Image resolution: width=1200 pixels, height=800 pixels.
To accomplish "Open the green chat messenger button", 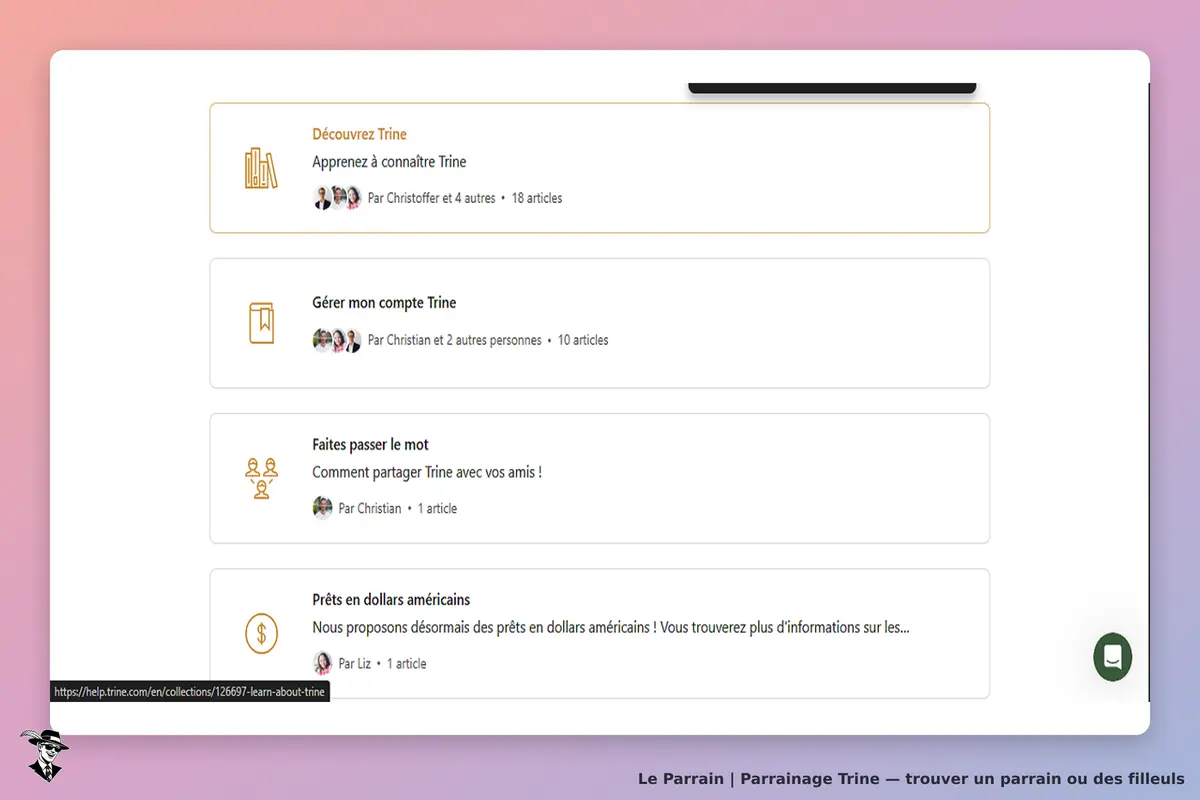I will [x=1113, y=657].
